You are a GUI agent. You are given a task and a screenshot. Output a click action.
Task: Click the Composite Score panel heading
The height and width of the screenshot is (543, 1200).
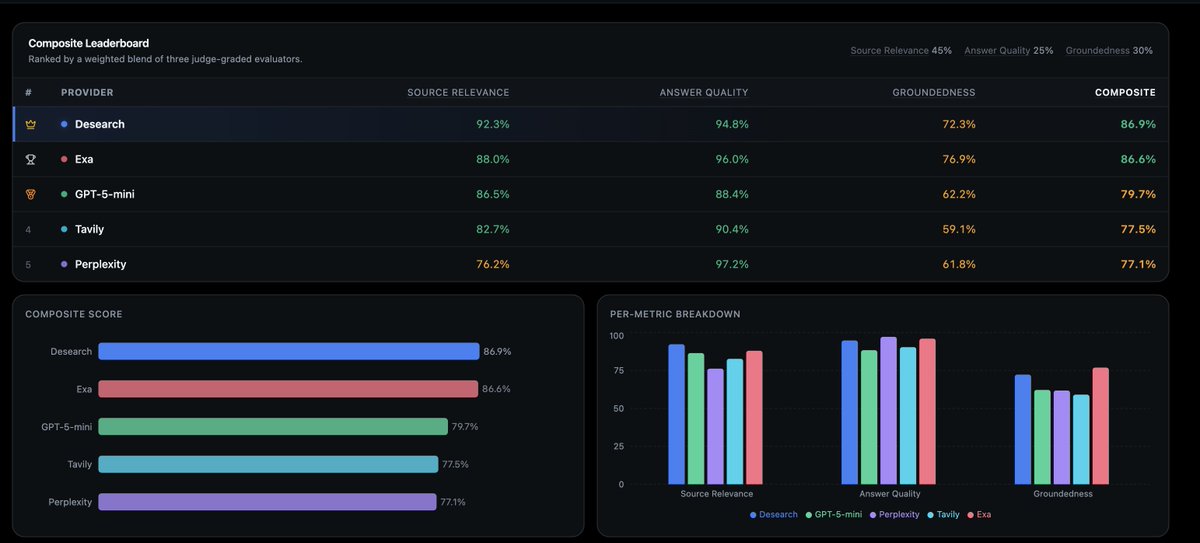(74, 314)
